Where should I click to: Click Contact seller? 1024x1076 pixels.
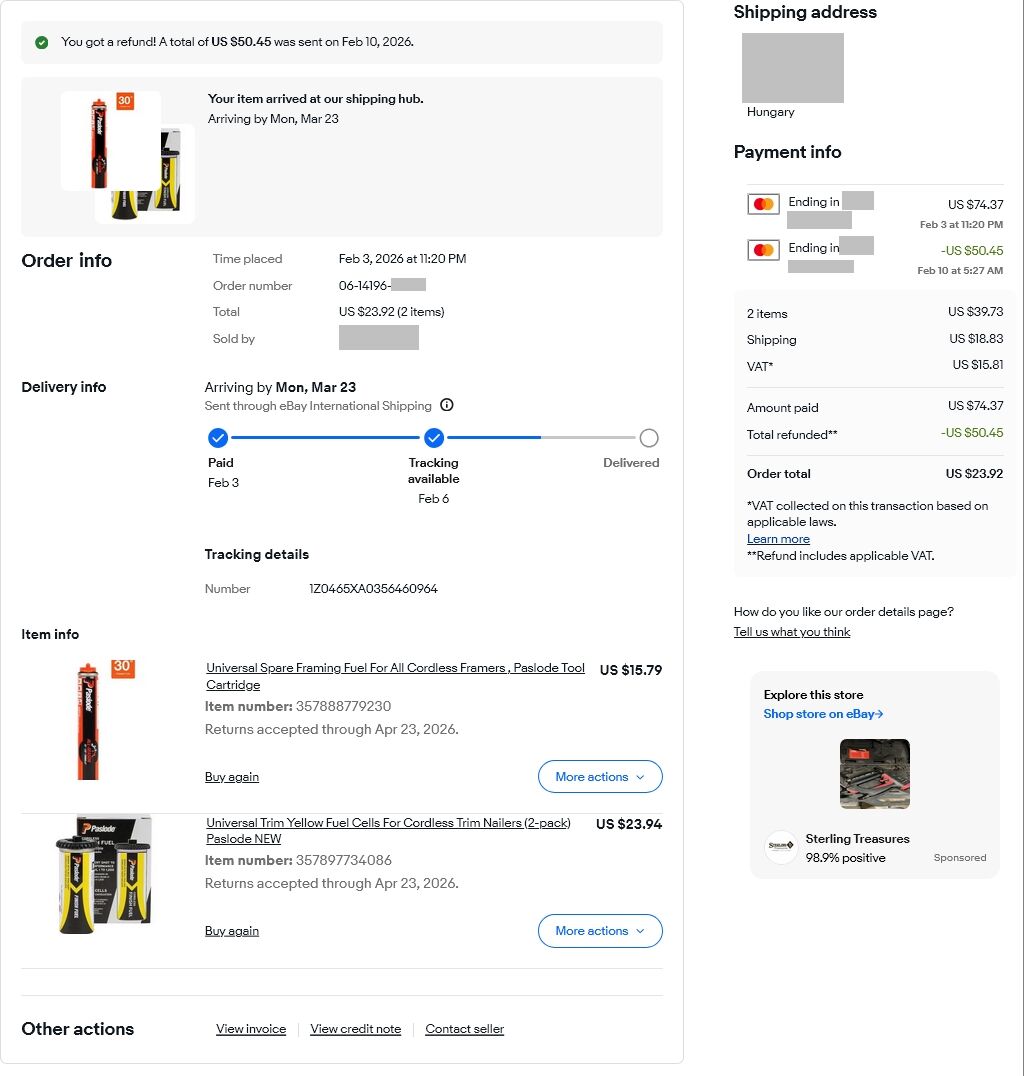pos(465,1029)
